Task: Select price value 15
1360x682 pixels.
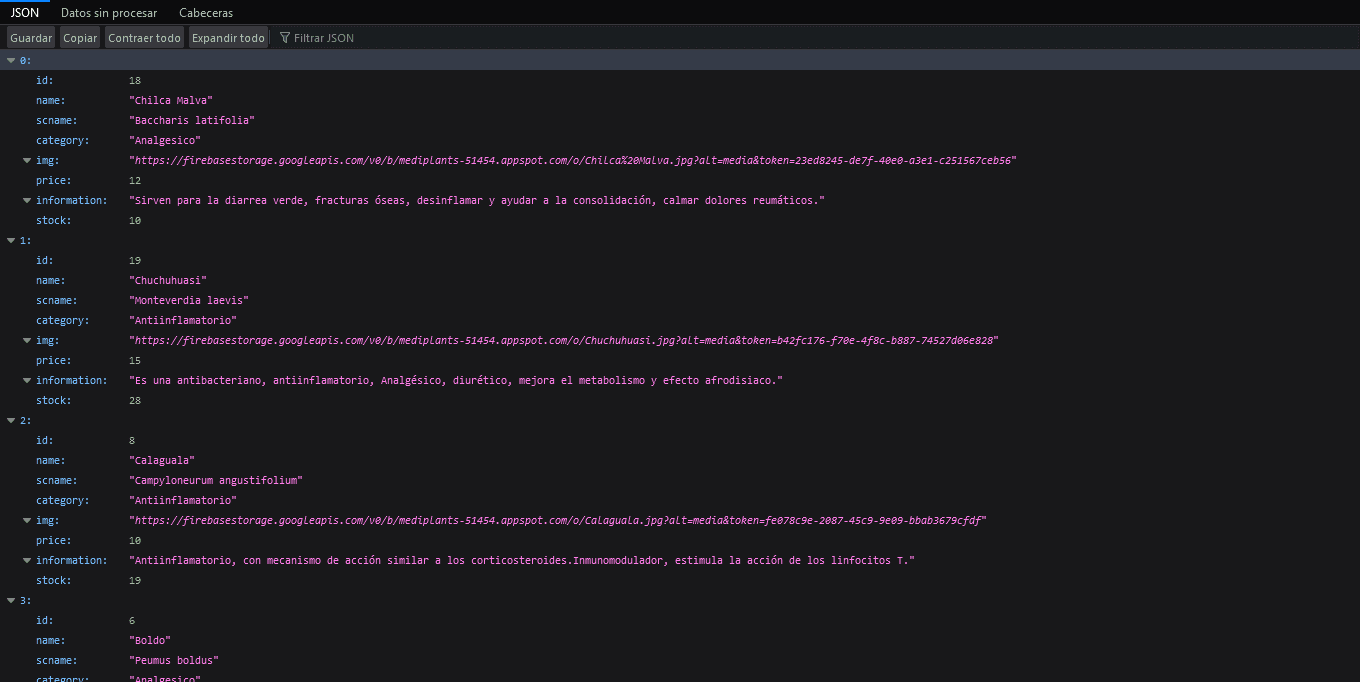Action: pos(135,360)
